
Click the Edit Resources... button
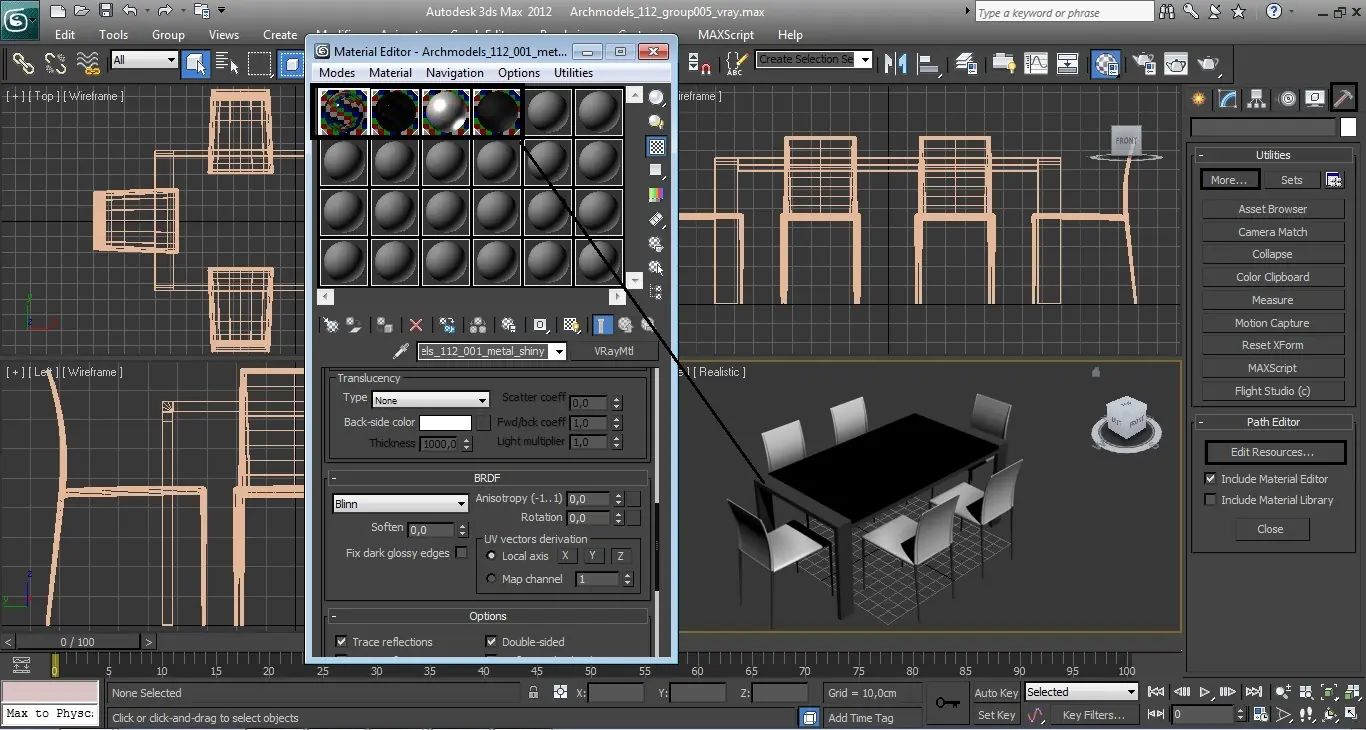pyautogui.click(x=1273, y=452)
